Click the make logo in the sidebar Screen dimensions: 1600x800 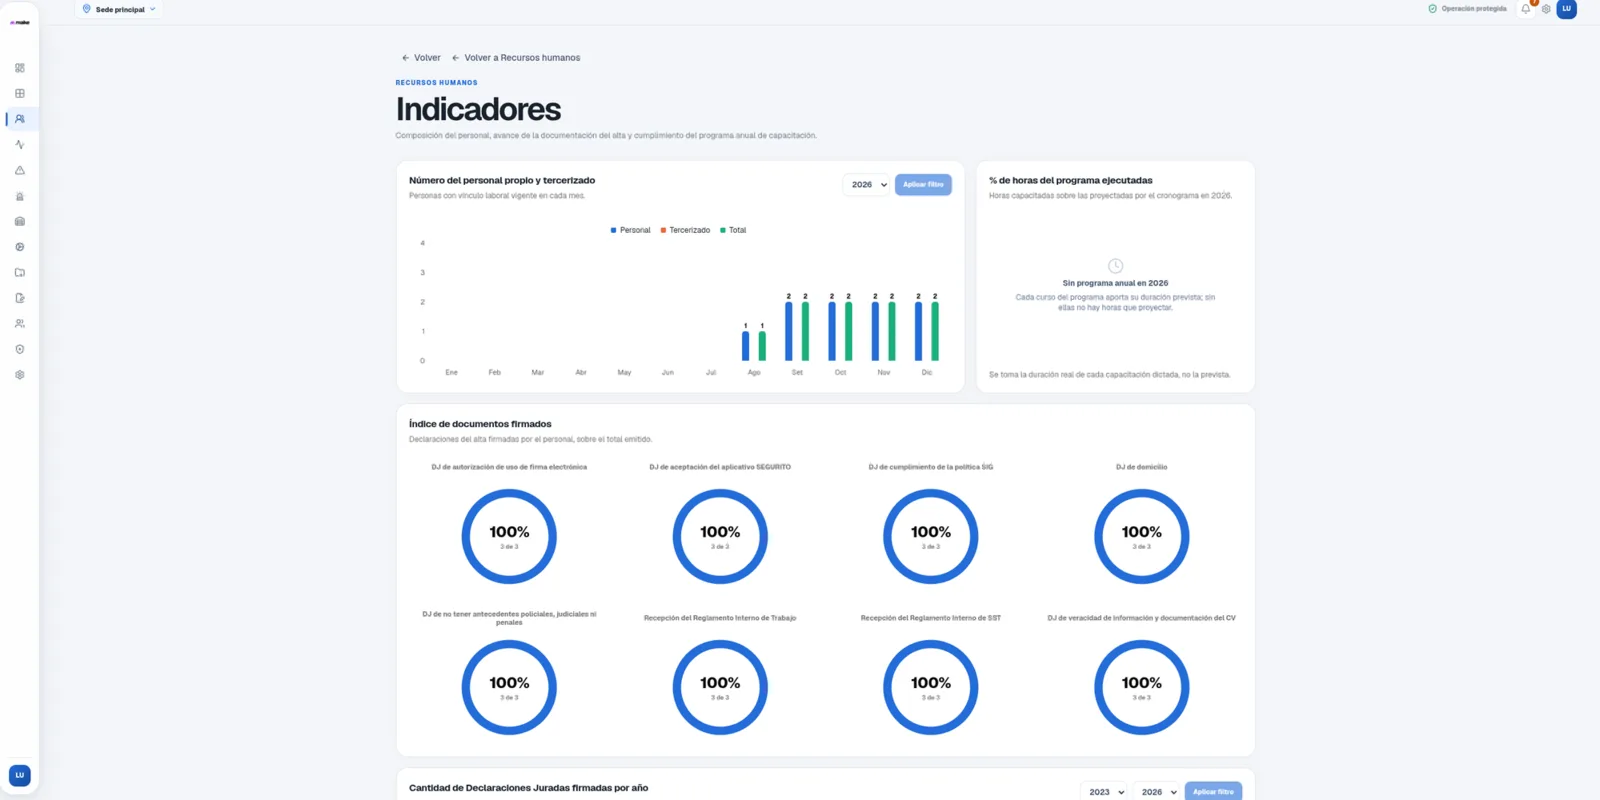point(20,22)
